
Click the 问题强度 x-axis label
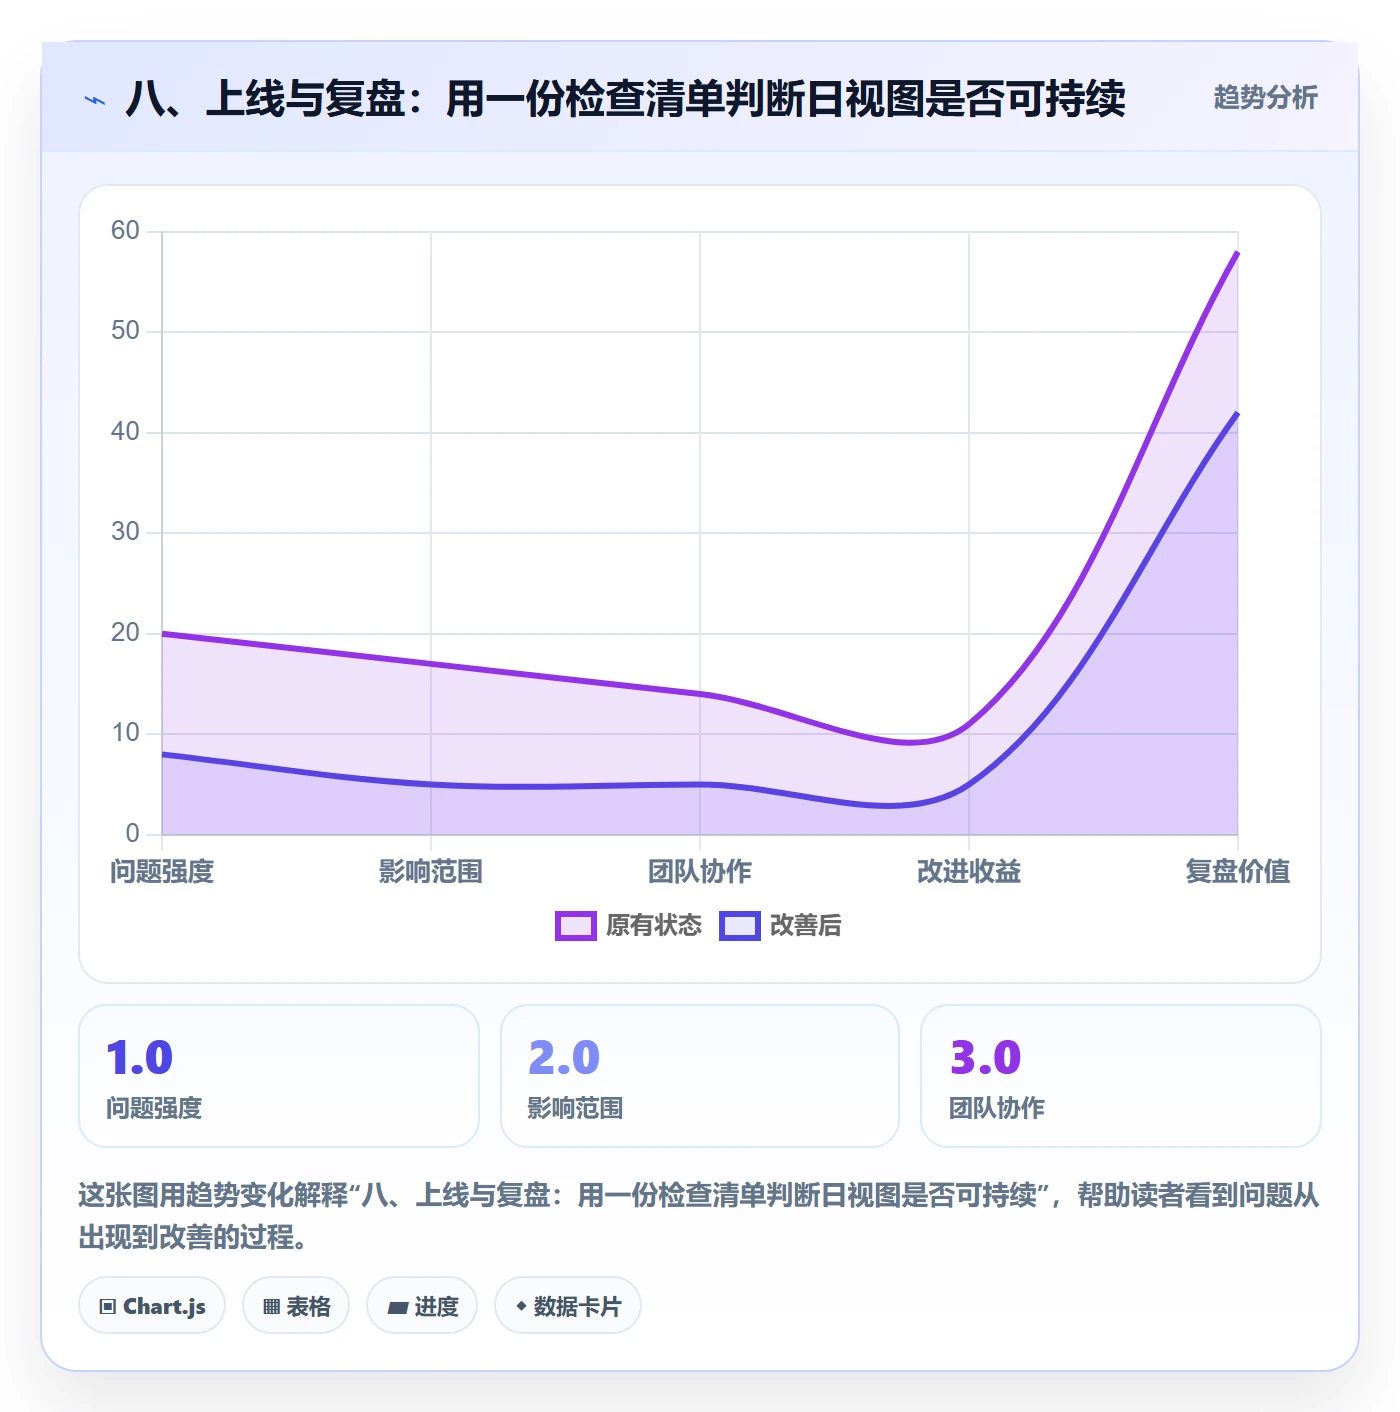pos(162,872)
